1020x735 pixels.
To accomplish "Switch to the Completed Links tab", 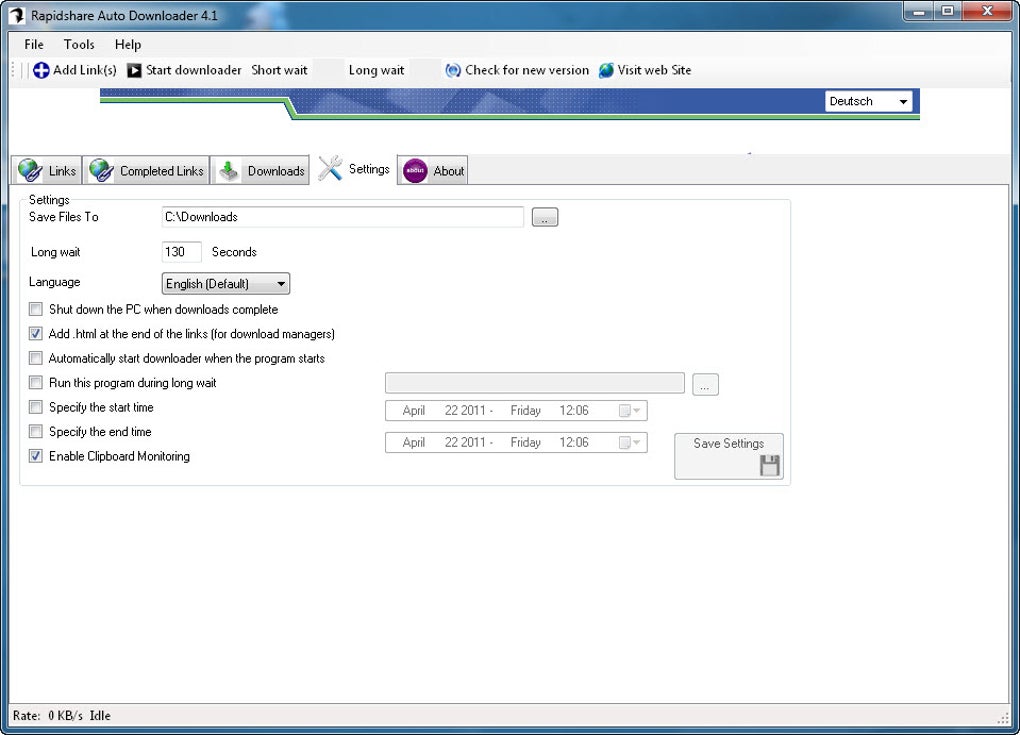I will 146,170.
